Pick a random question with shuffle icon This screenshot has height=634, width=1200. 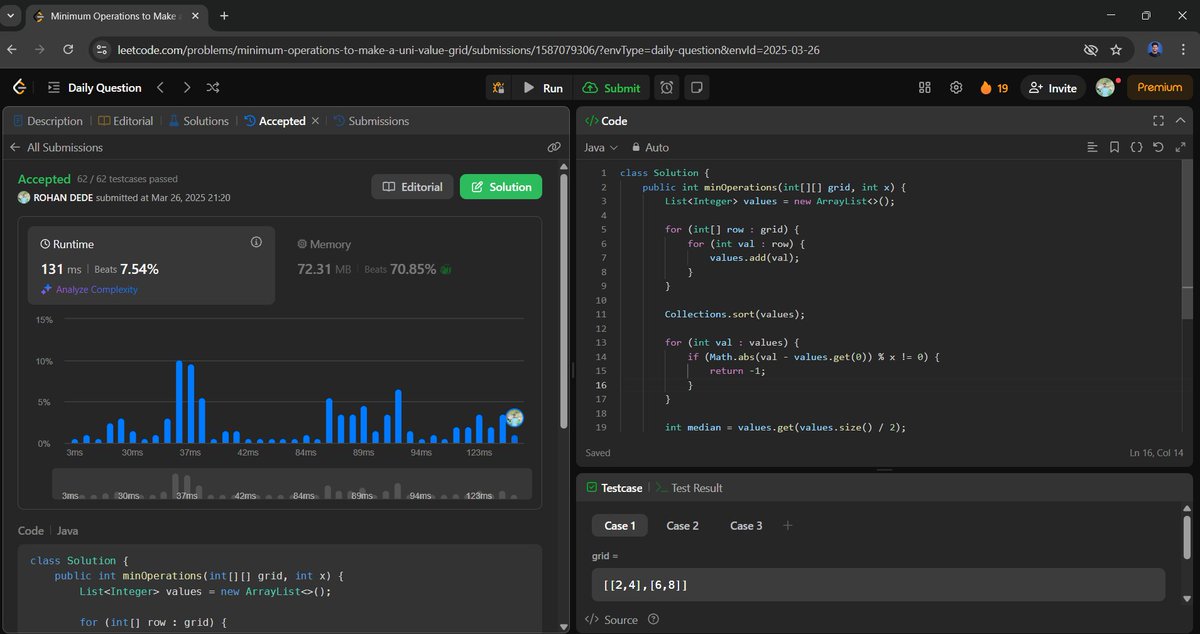(x=213, y=88)
